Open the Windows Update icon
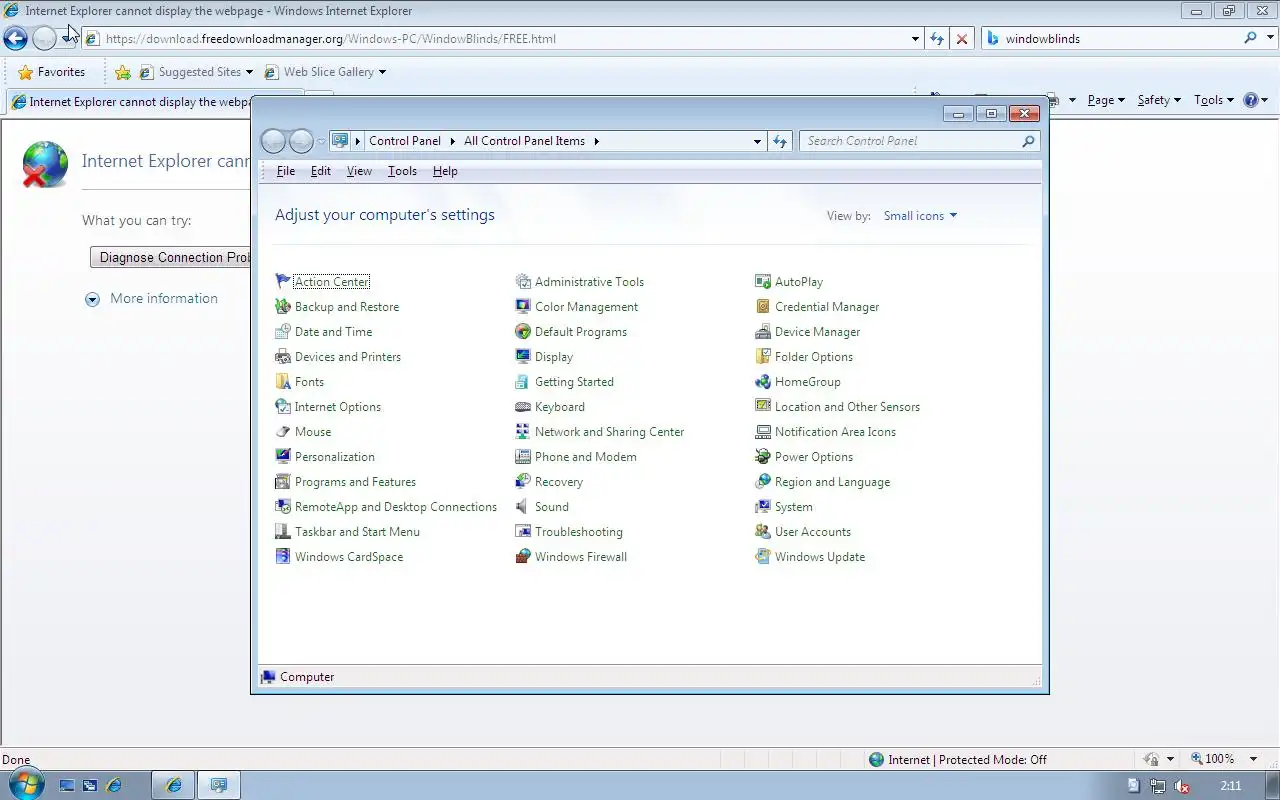The height and width of the screenshot is (800, 1280). point(763,557)
